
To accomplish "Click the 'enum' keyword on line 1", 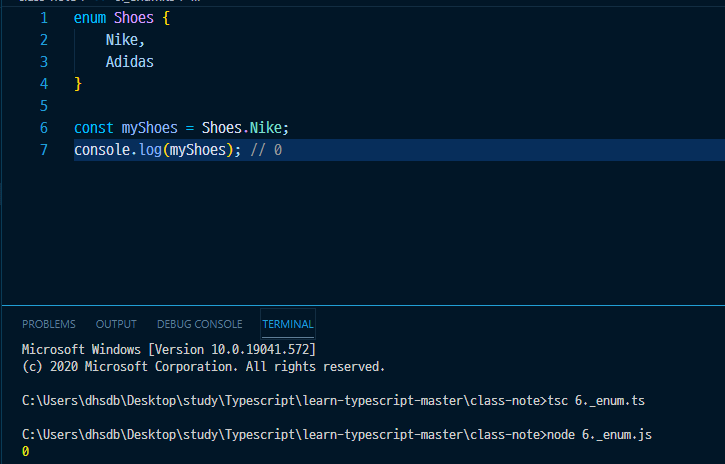I will coord(90,18).
